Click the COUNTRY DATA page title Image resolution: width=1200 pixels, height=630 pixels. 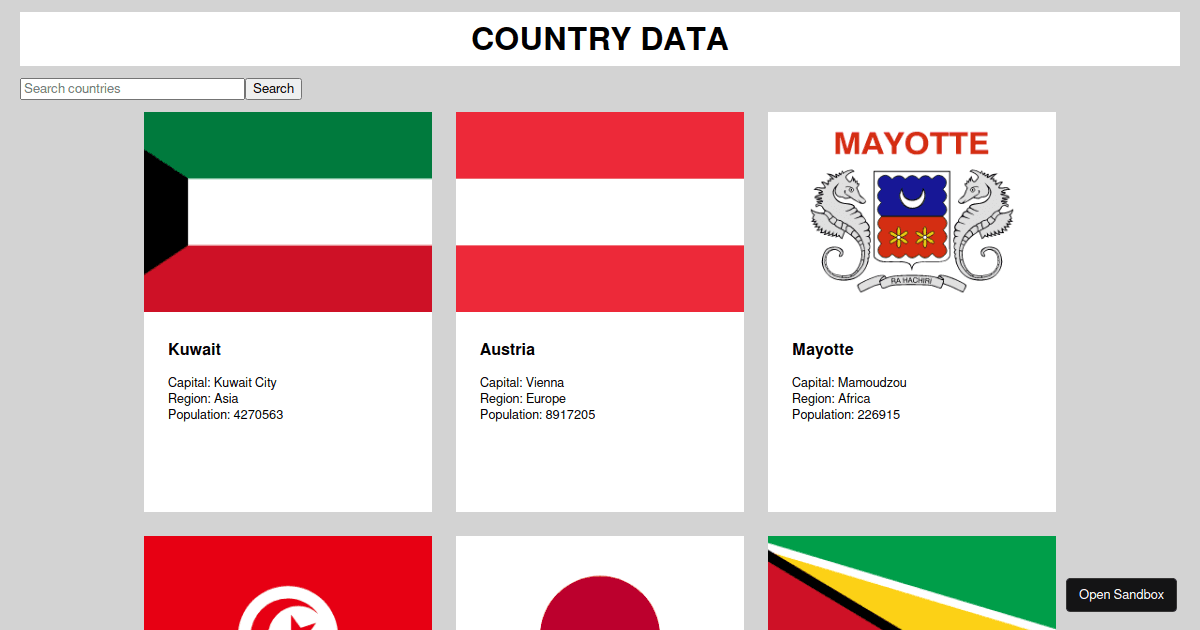(599, 39)
